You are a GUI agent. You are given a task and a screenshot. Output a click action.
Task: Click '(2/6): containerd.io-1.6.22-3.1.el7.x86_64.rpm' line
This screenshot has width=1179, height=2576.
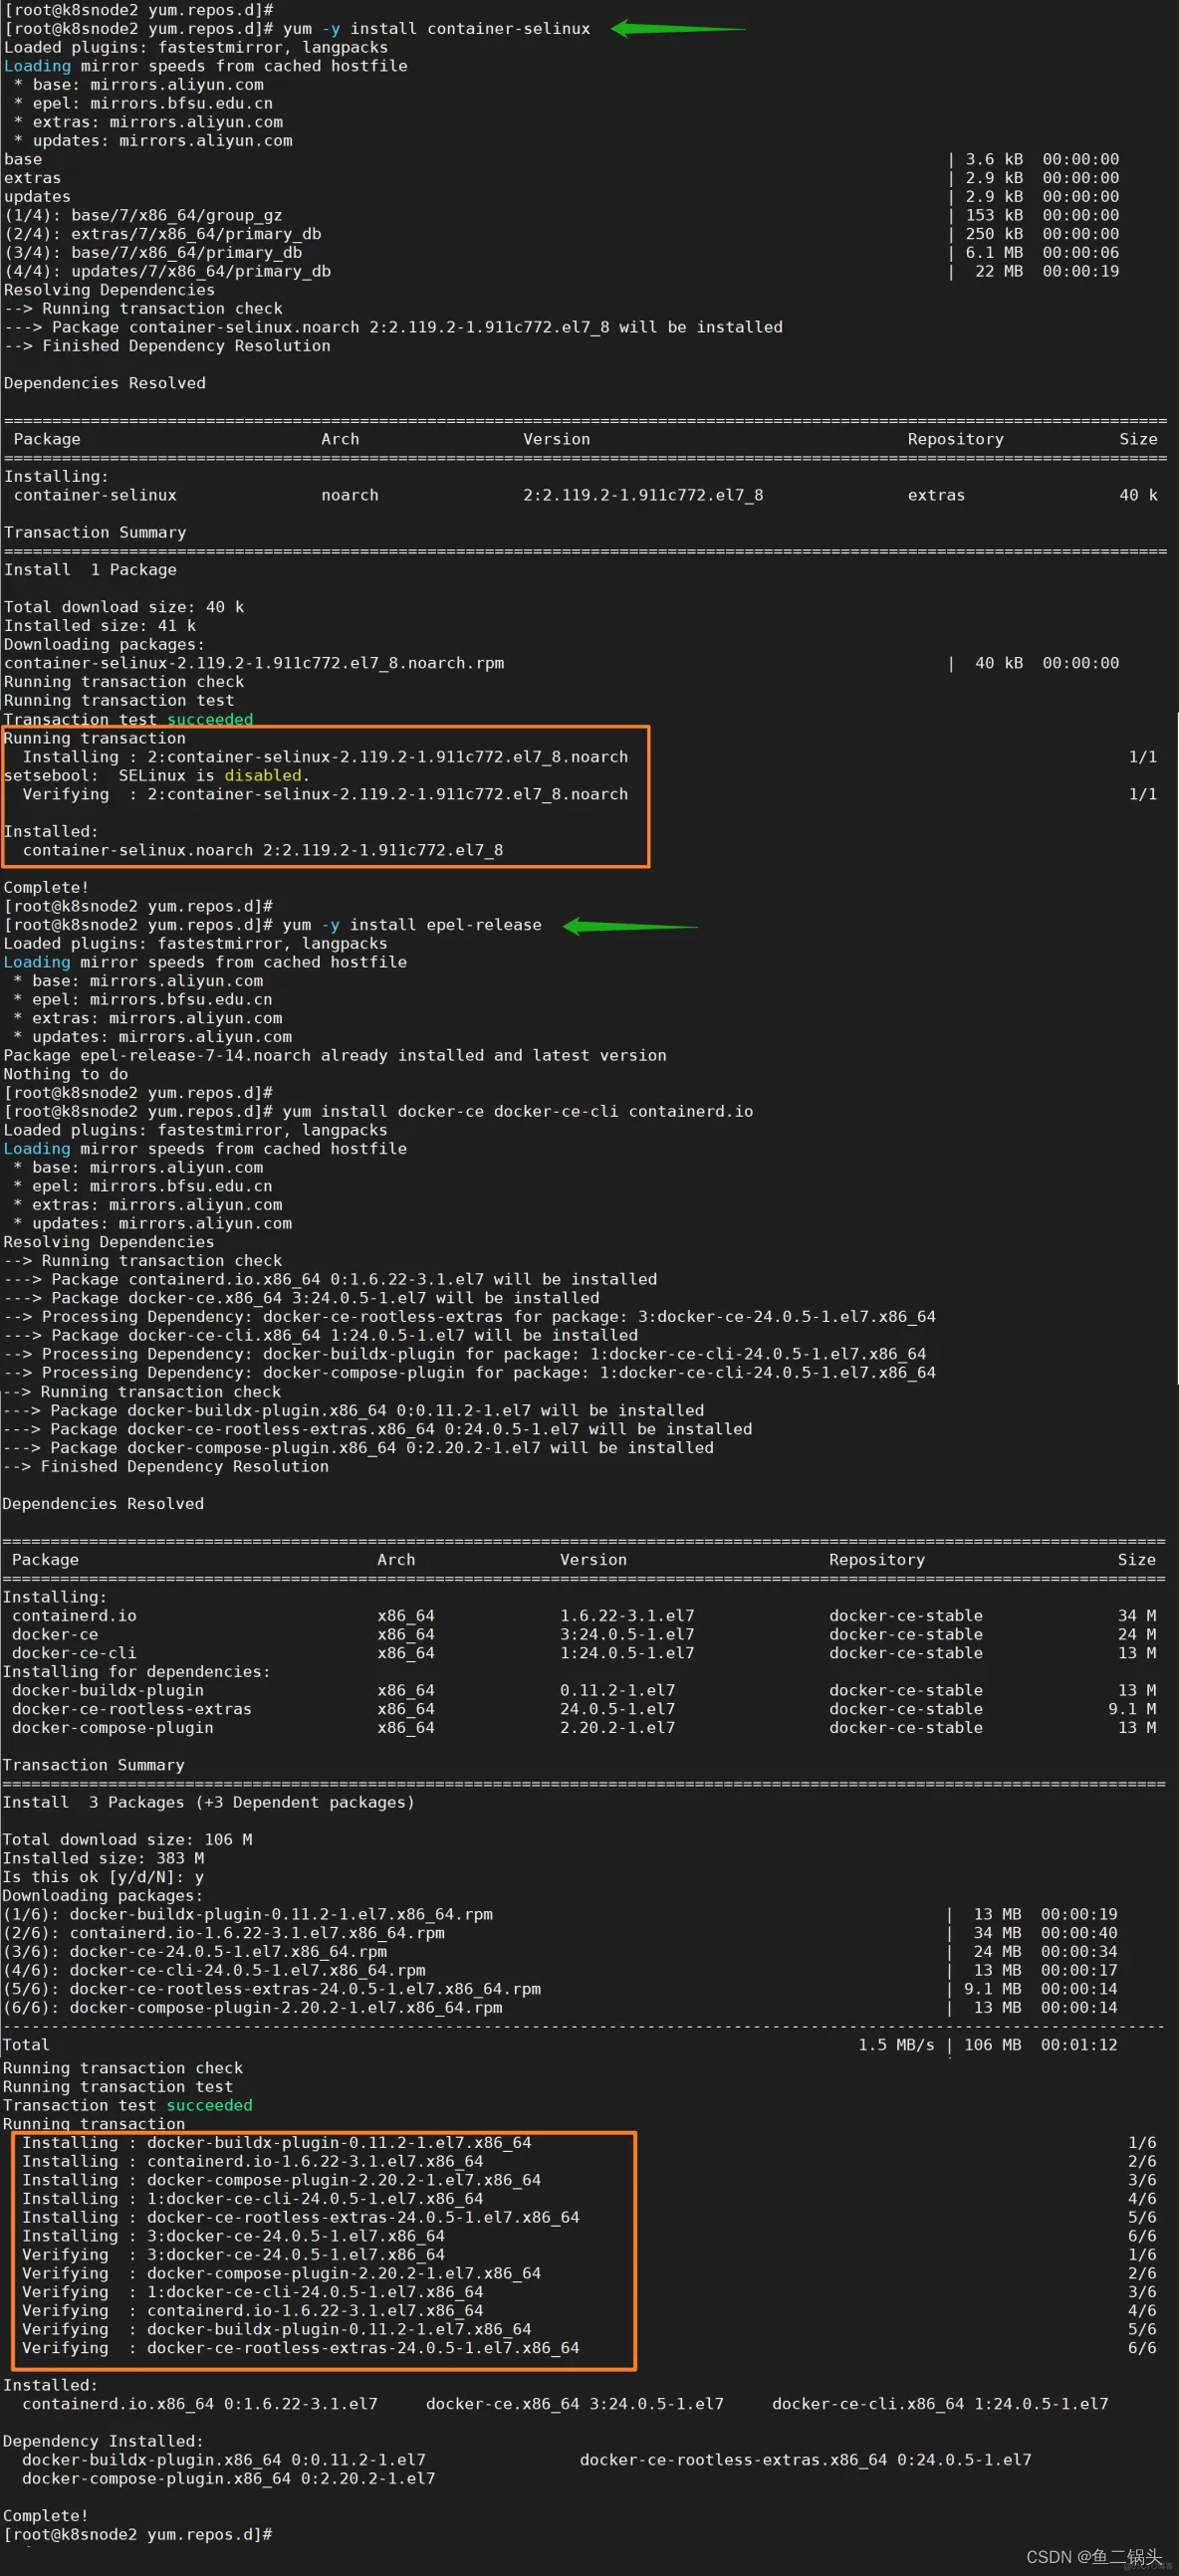coord(224,1933)
